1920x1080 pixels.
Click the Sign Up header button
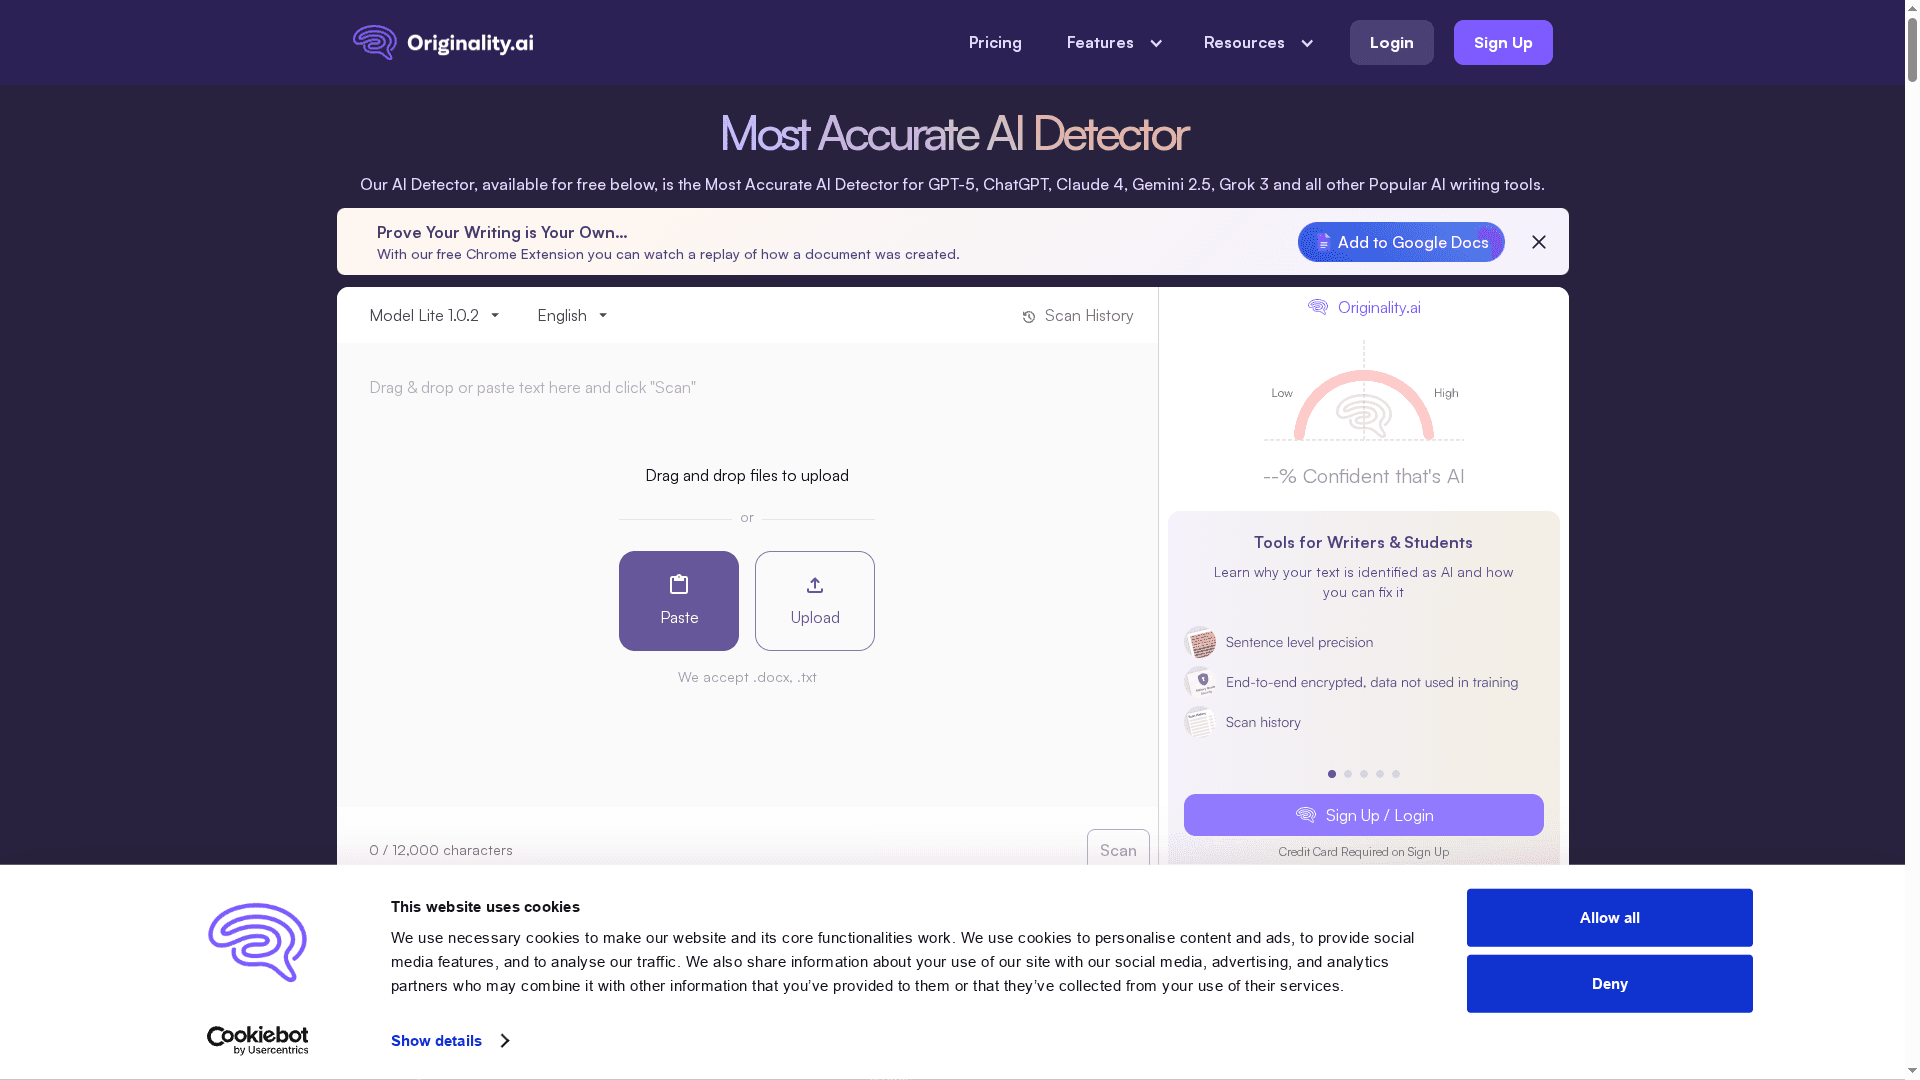click(x=1503, y=42)
